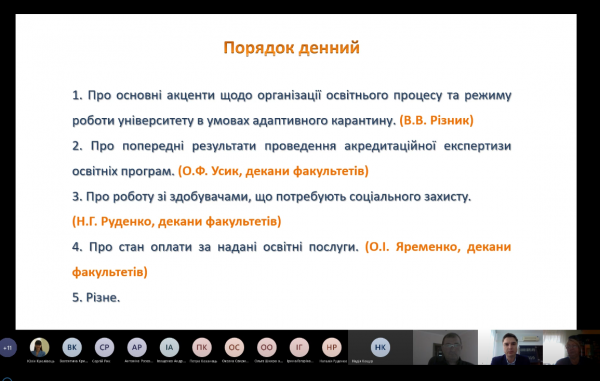
Task: Select the ПК participant avatar
Action: point(202,347)
